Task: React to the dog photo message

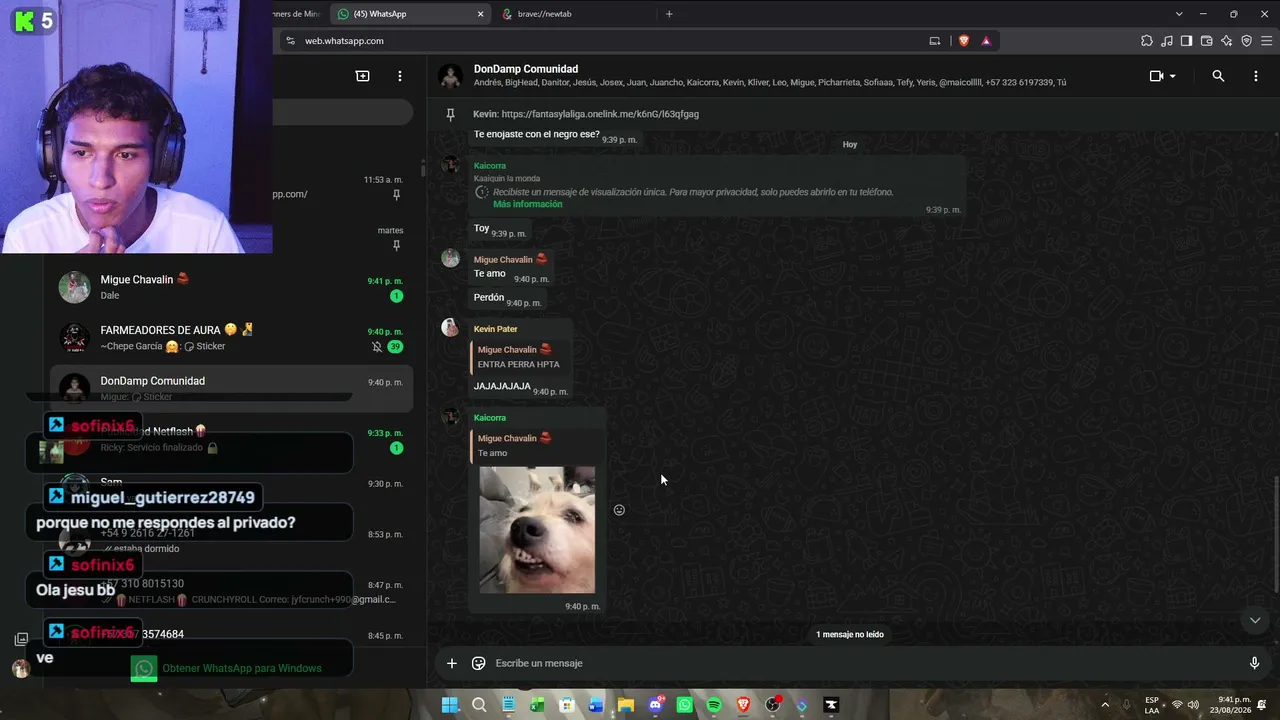Action: 619,510
